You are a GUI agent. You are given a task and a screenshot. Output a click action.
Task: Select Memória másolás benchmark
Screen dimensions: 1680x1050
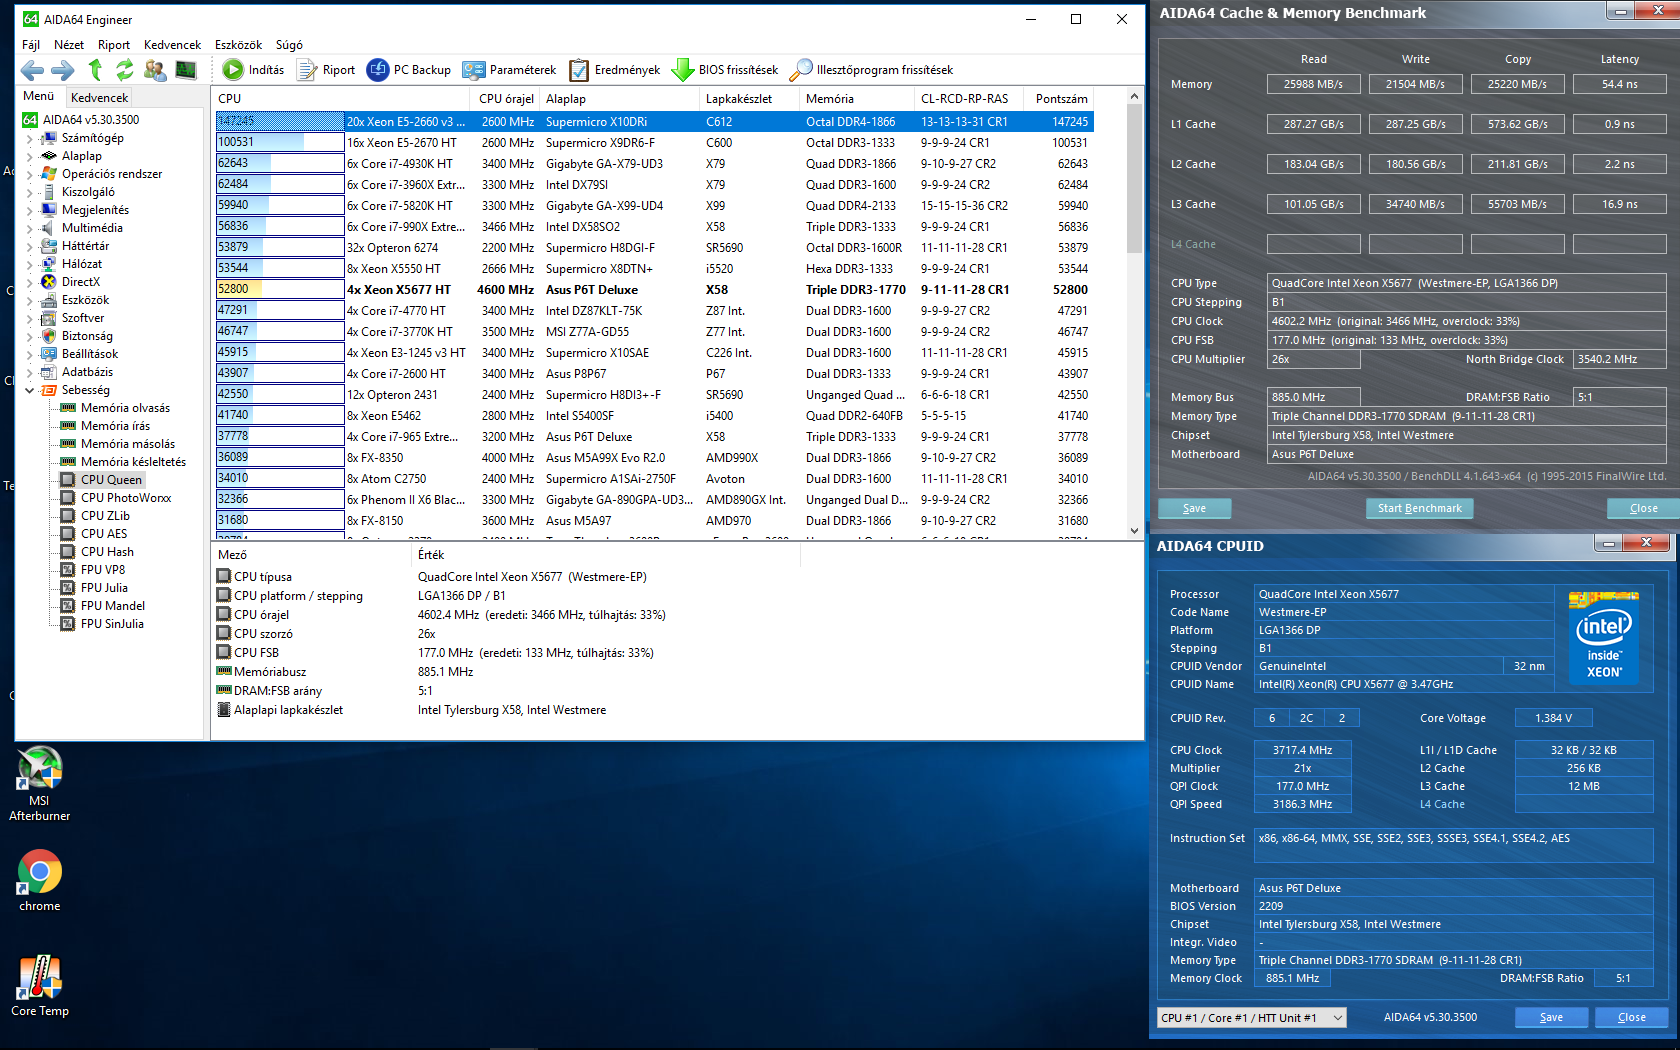[x=127, y=444]
